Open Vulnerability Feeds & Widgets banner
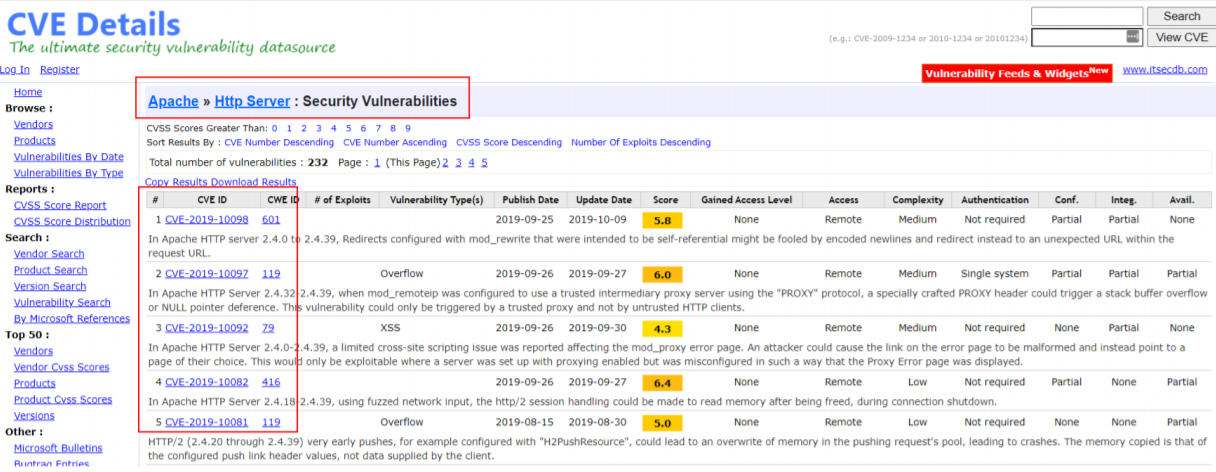This screenshot has height=472, width=1216. pos(1016,73)
